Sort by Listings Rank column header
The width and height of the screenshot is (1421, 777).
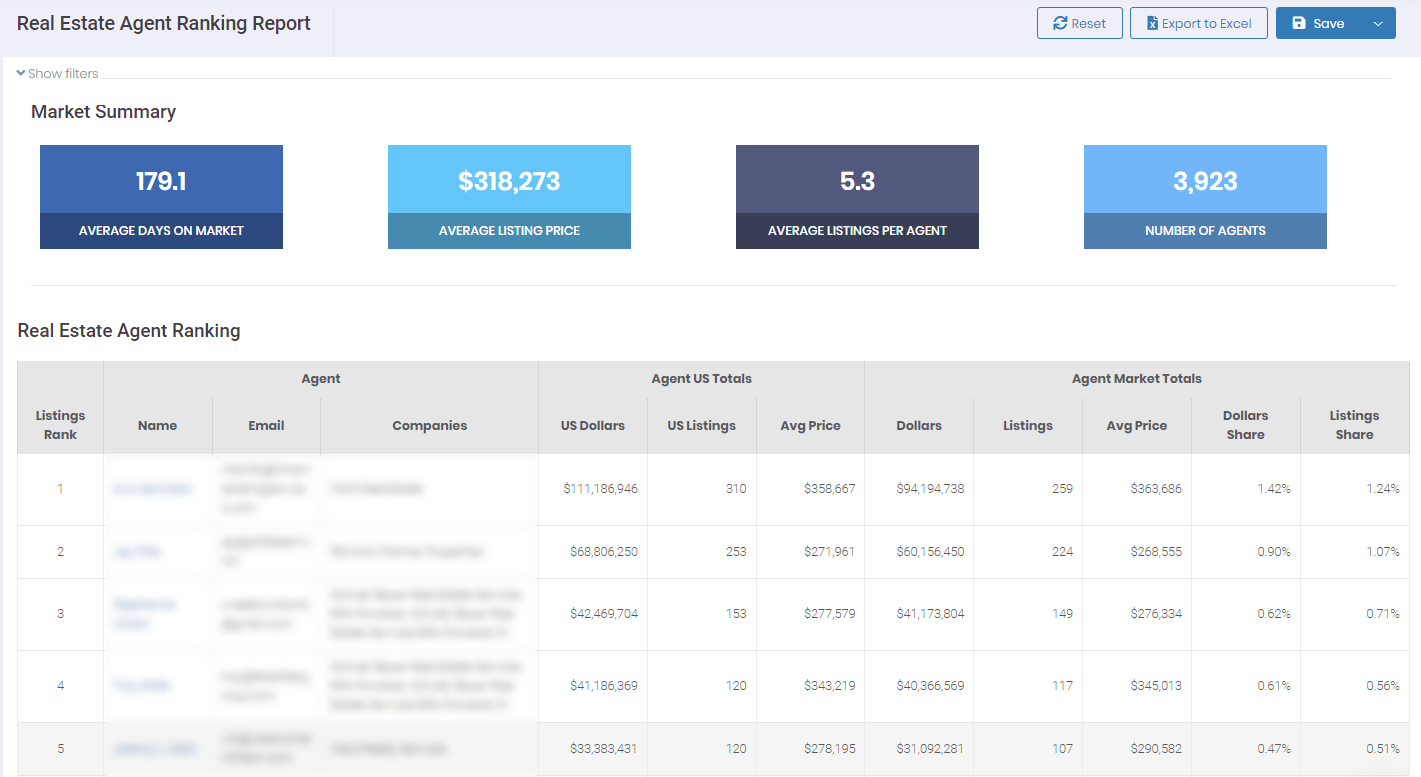[60, 425]
